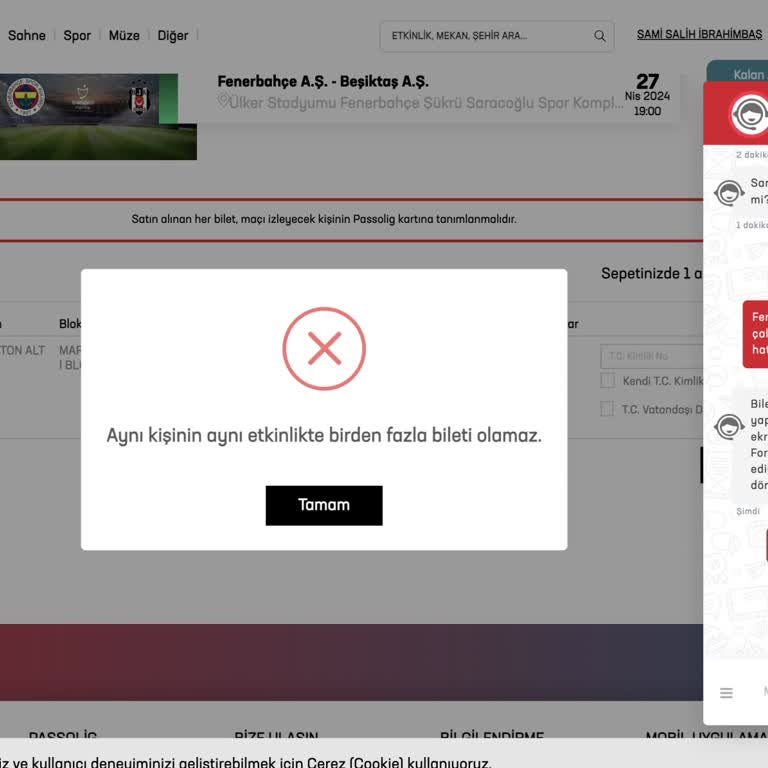Click the red error X icon in the dialog
Screen dimensions: 768x768
(x=324, y=348)
